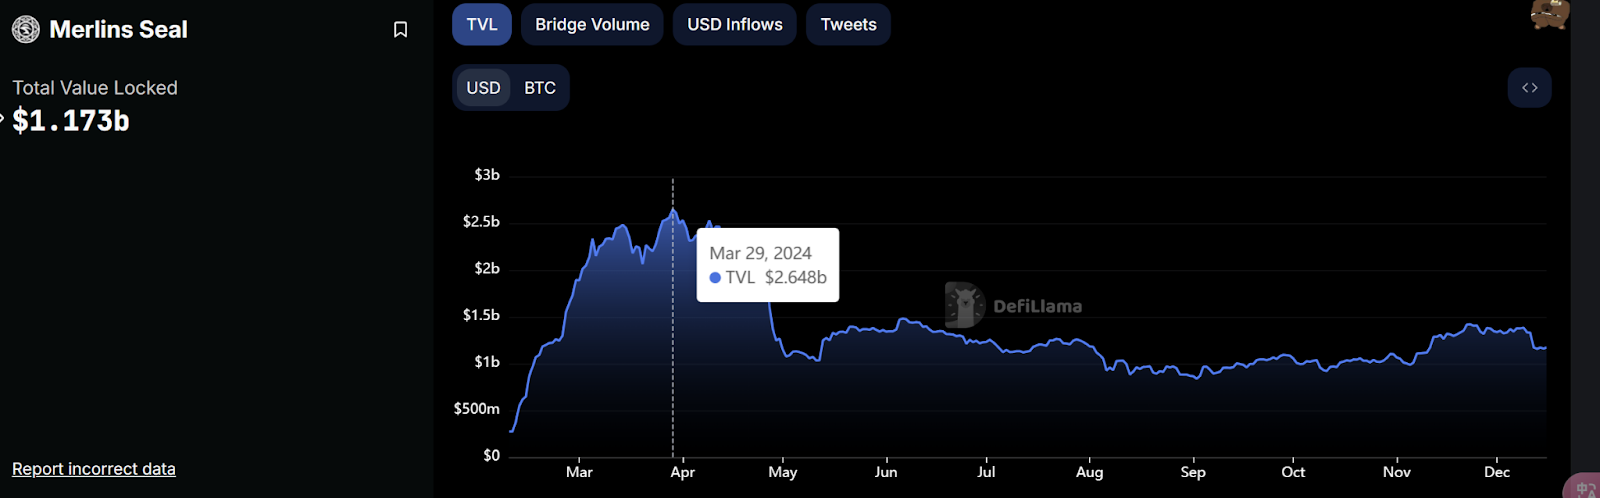Open the embed chart code icon
The width and height of the screenshot is (1600, 498).
(x=1529, y=88)
